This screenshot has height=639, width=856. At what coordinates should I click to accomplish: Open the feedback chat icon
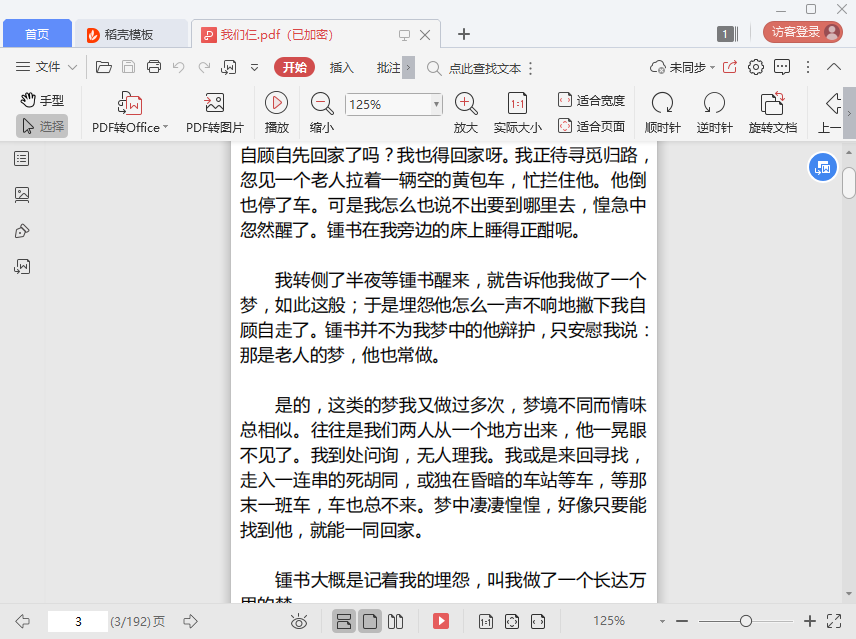pyautogui.click(x=782, y=67)
